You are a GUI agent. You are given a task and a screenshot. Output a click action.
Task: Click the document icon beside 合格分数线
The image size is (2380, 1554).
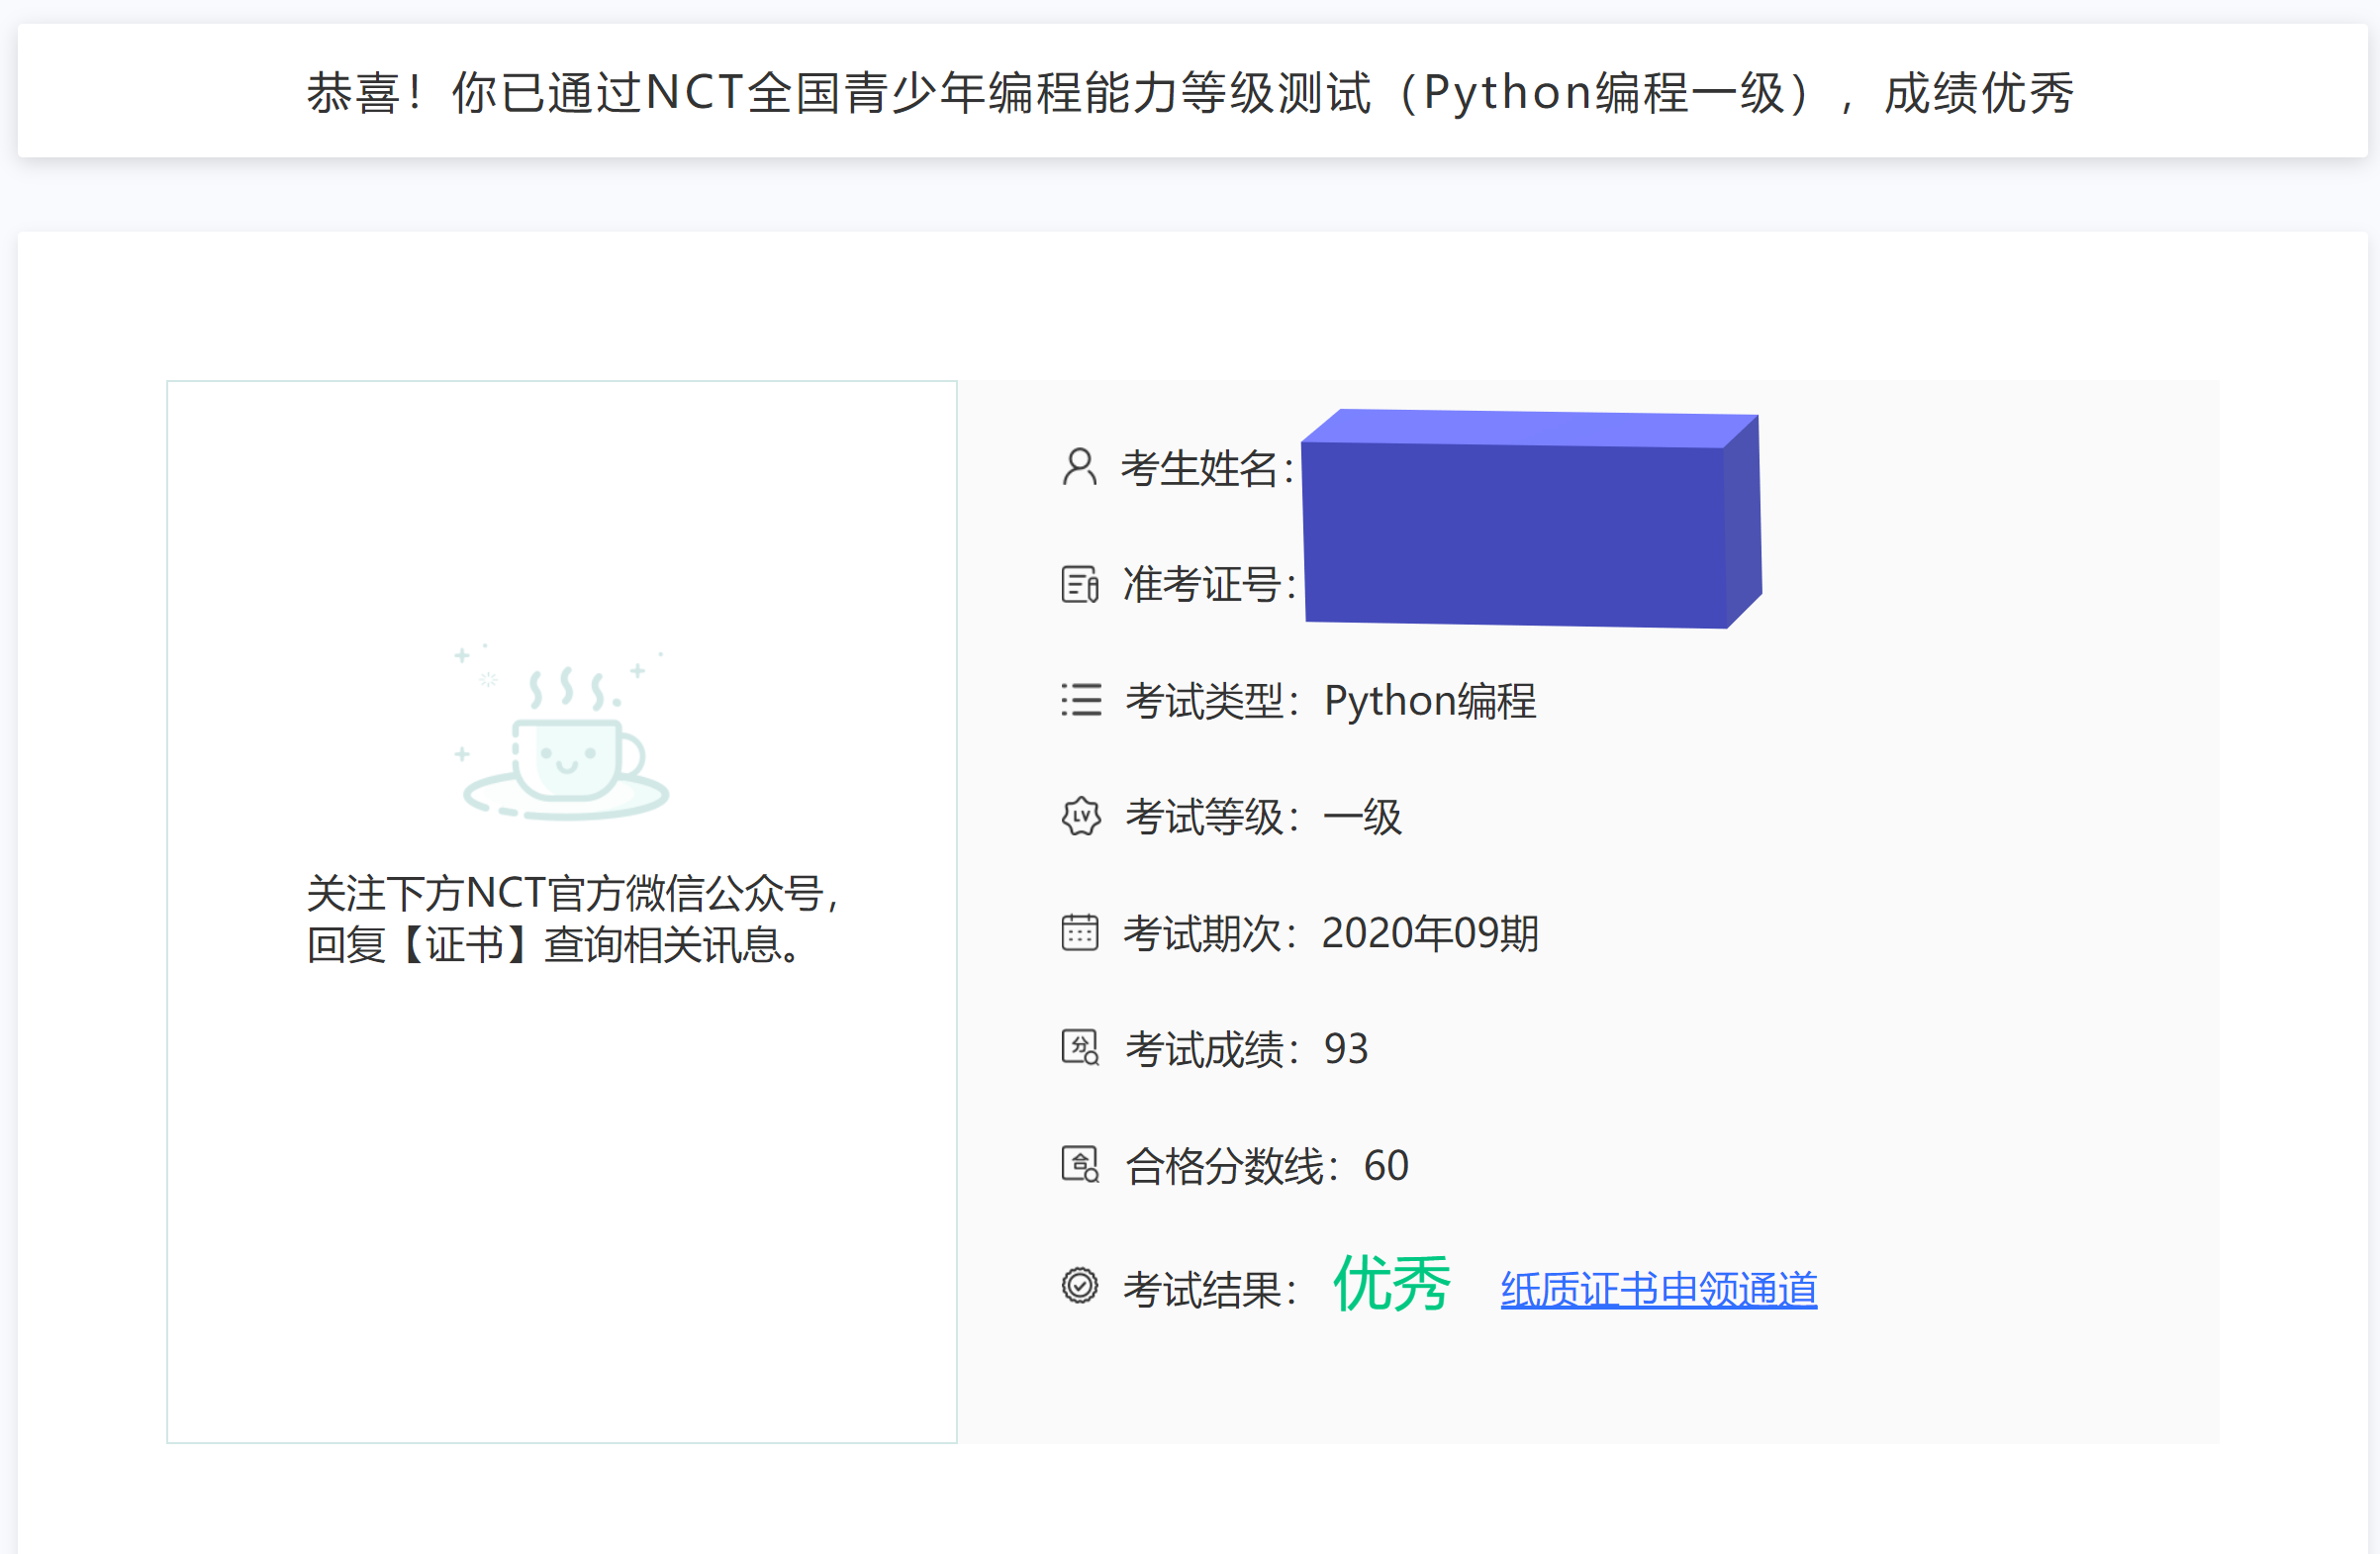click(x=1080, y=1165)
